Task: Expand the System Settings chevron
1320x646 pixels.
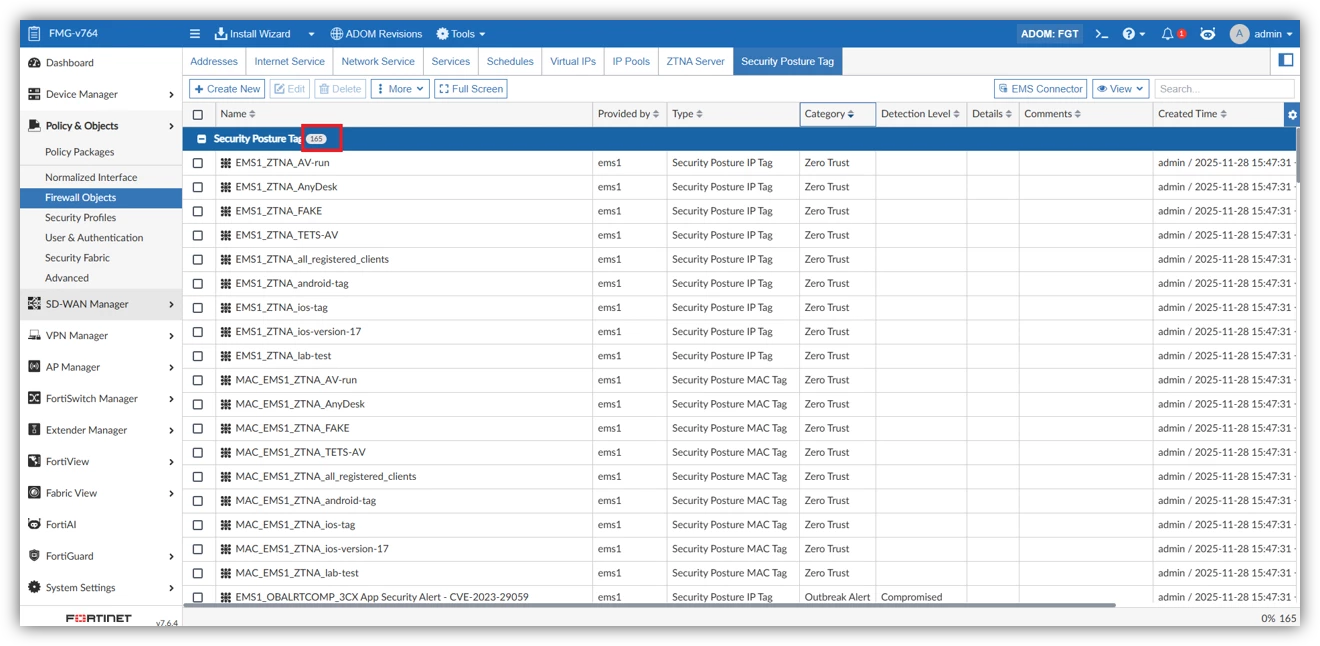Action: [x=171, y=588]
